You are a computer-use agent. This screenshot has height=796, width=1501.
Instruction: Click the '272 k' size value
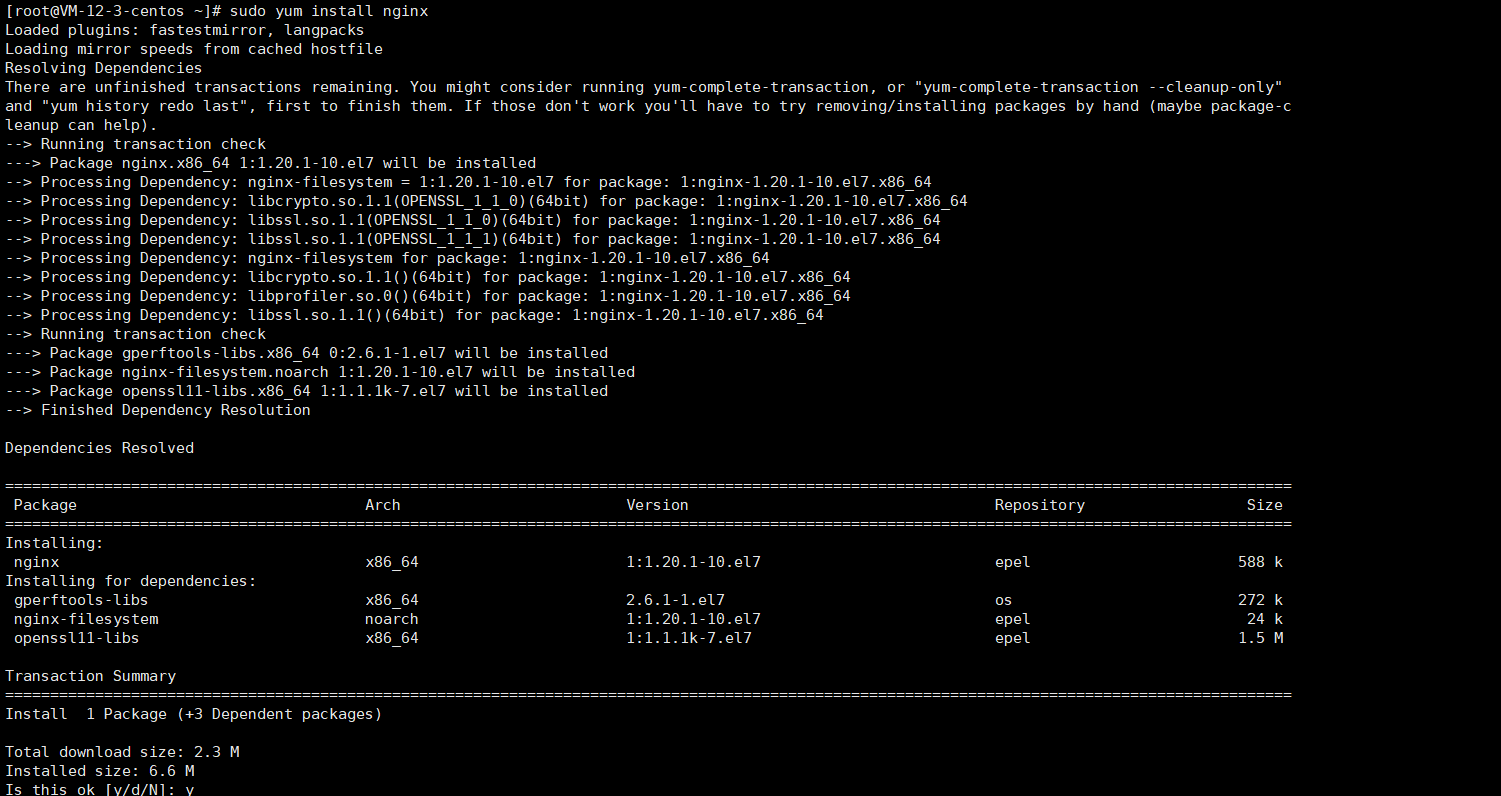1261,600
